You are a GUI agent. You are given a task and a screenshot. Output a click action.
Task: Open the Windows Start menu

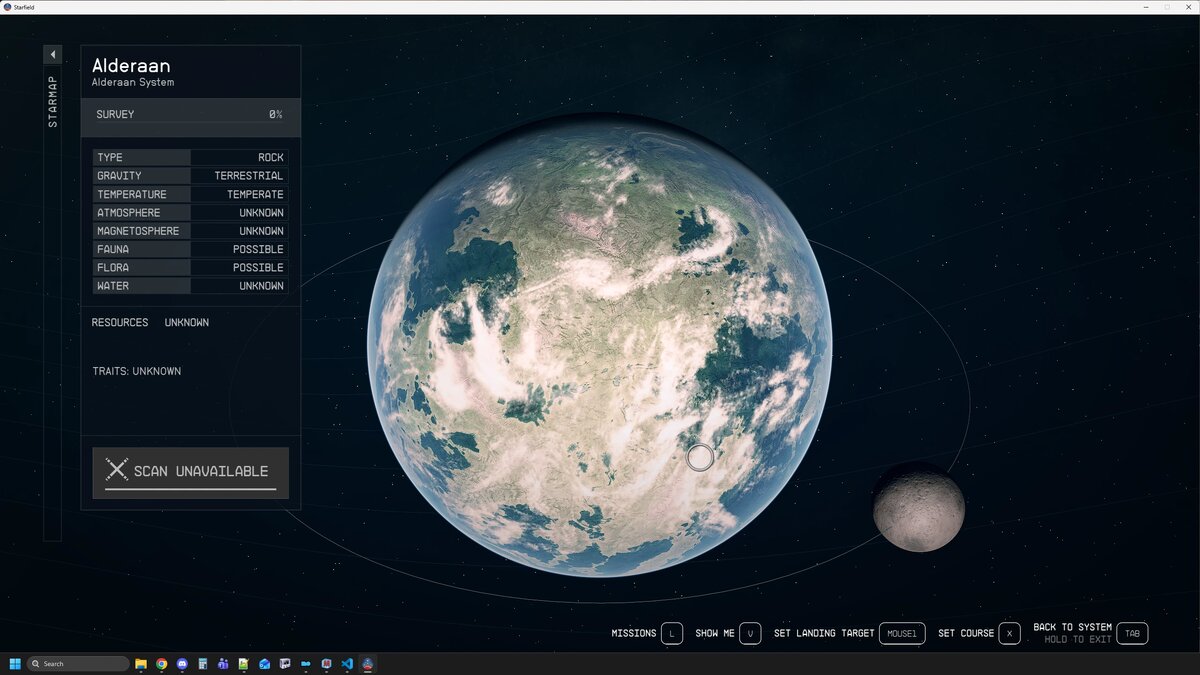coord(15,664)
